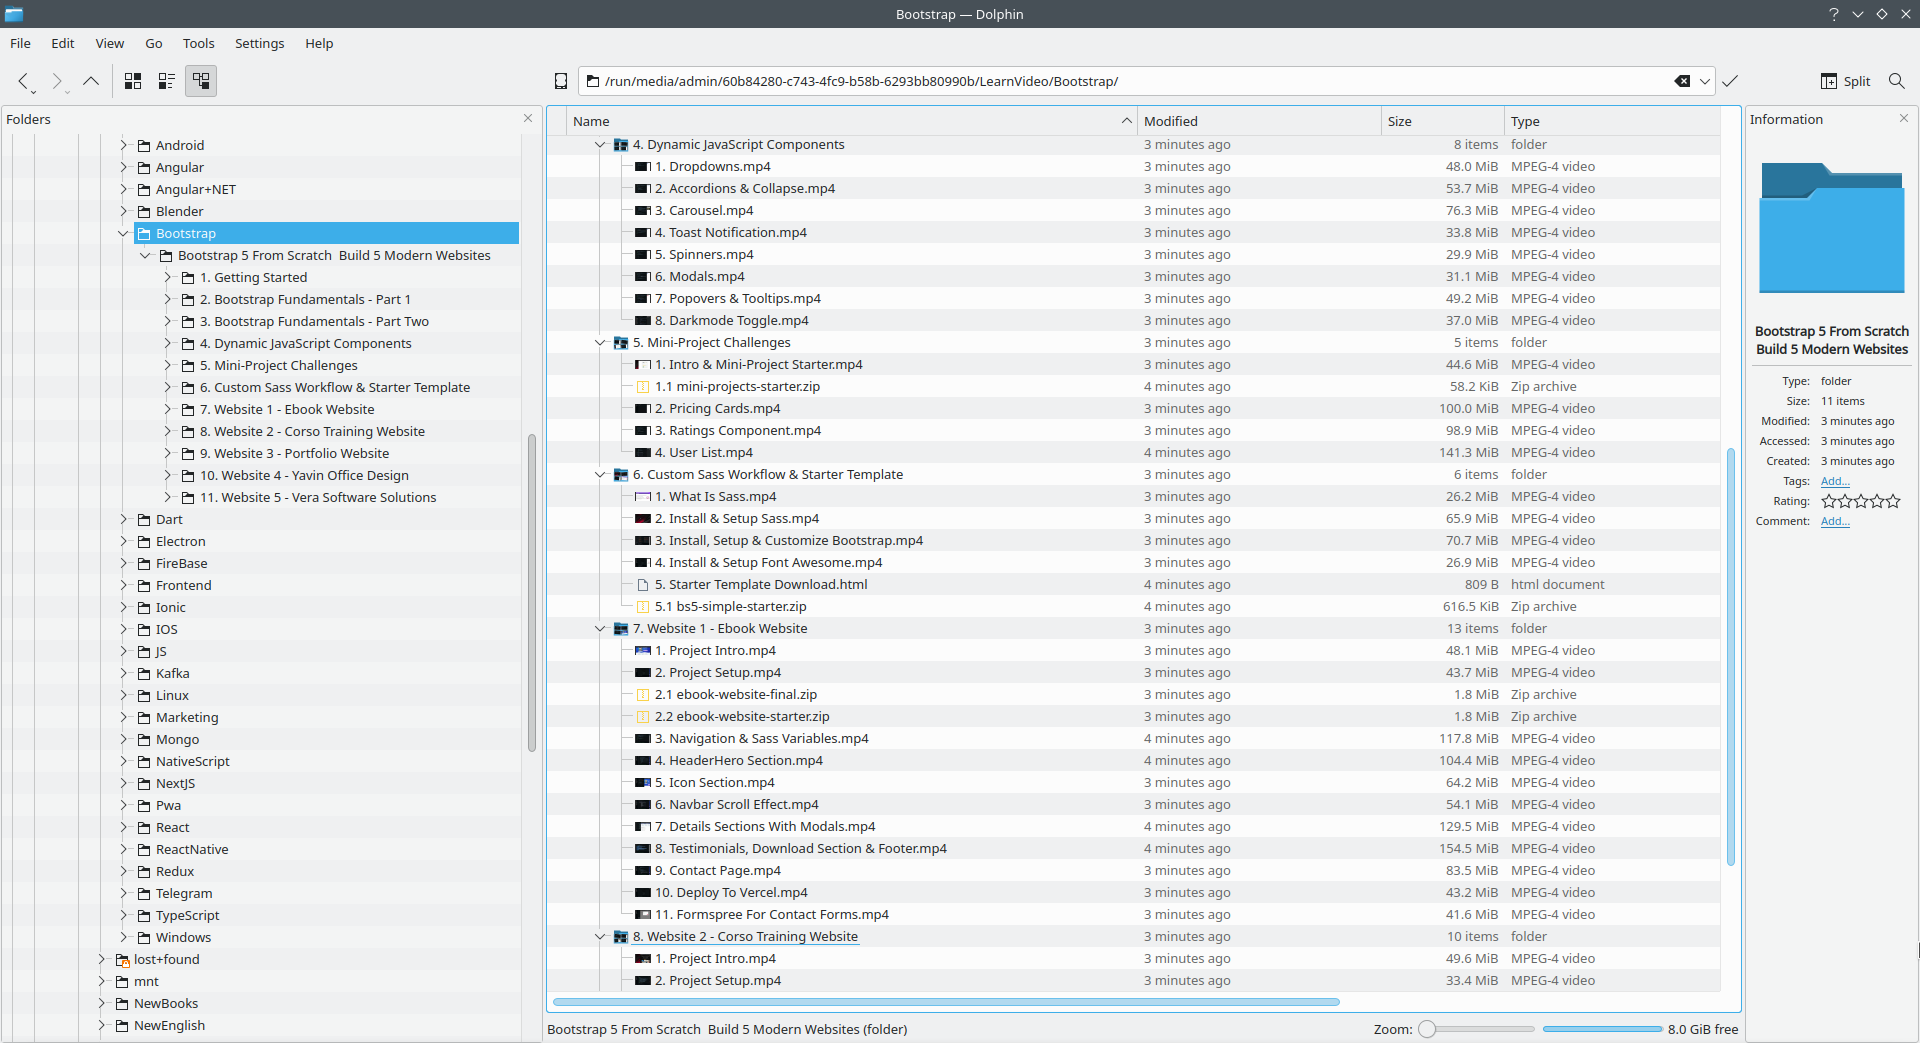Set the rating using the stars
The height and width of the screenshot is (1043, 1920).
[1861, 501]
